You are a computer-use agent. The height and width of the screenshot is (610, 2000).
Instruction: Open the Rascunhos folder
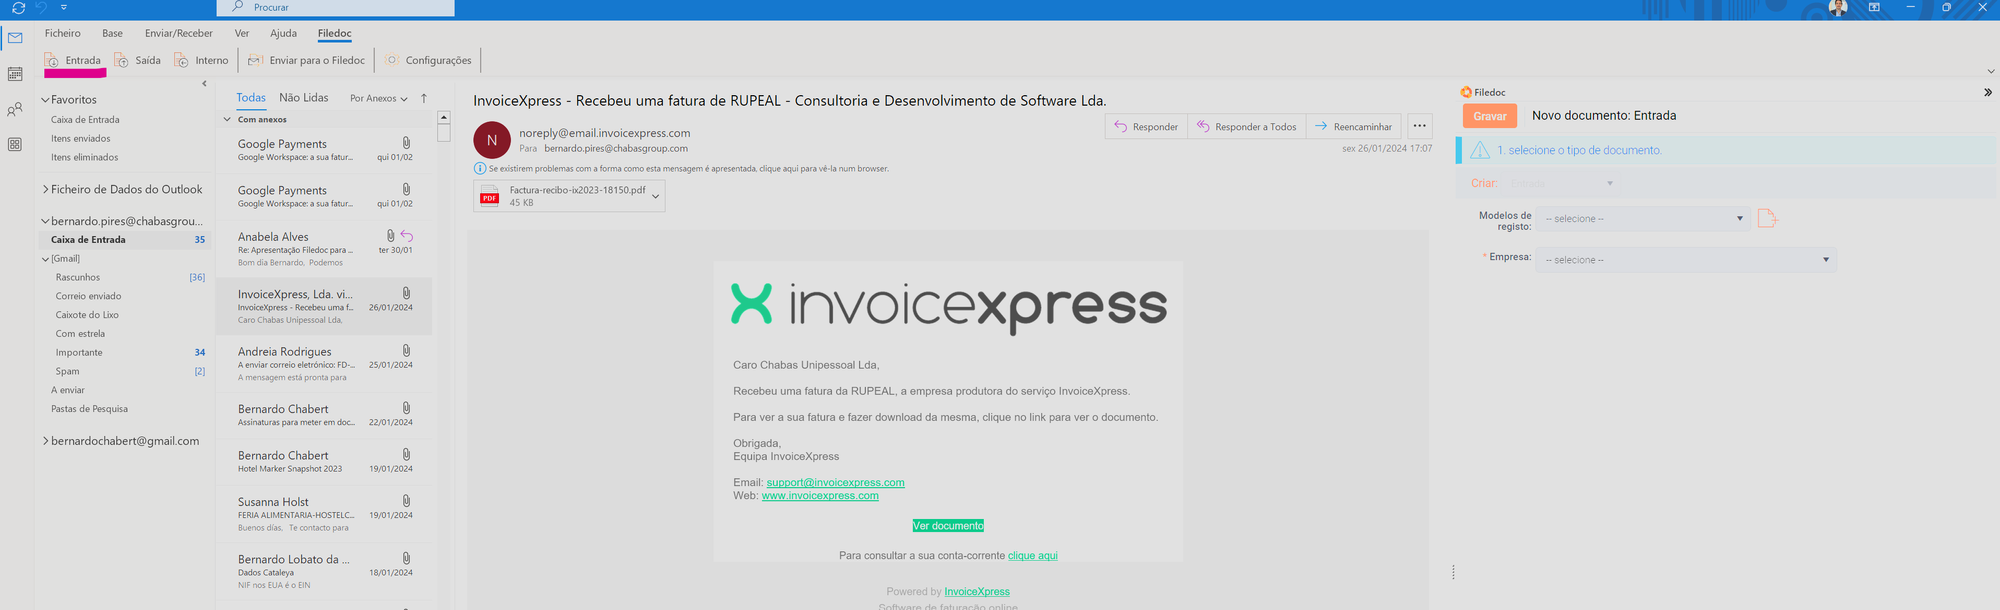coord(78,278)
